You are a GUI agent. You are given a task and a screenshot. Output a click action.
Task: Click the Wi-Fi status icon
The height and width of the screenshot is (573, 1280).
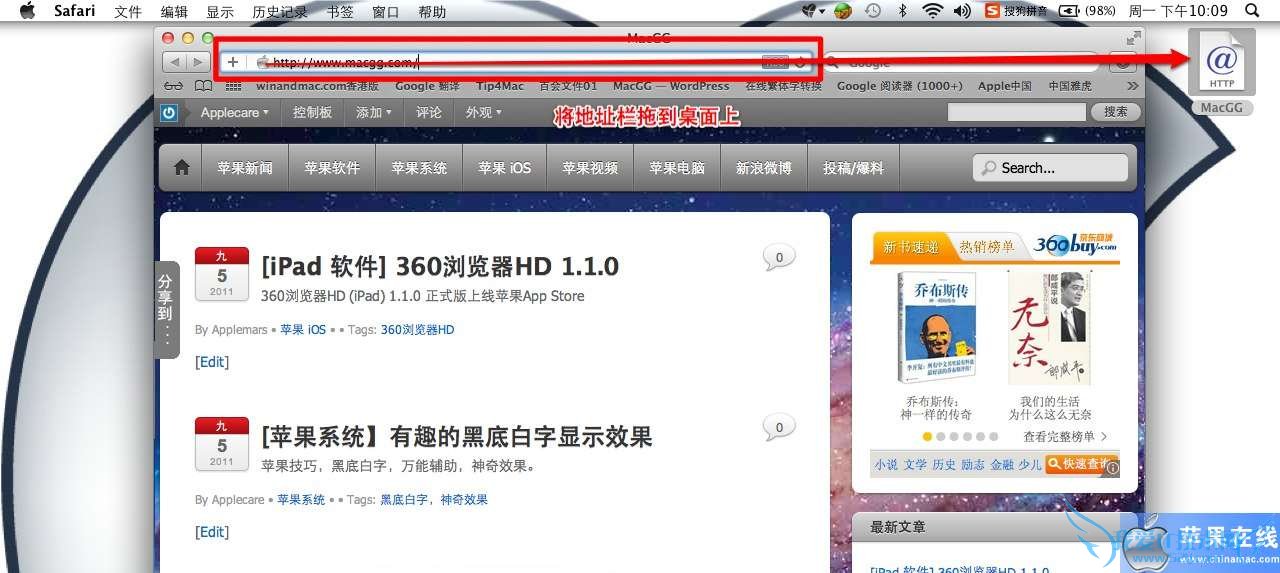click(x=932, y=11)
